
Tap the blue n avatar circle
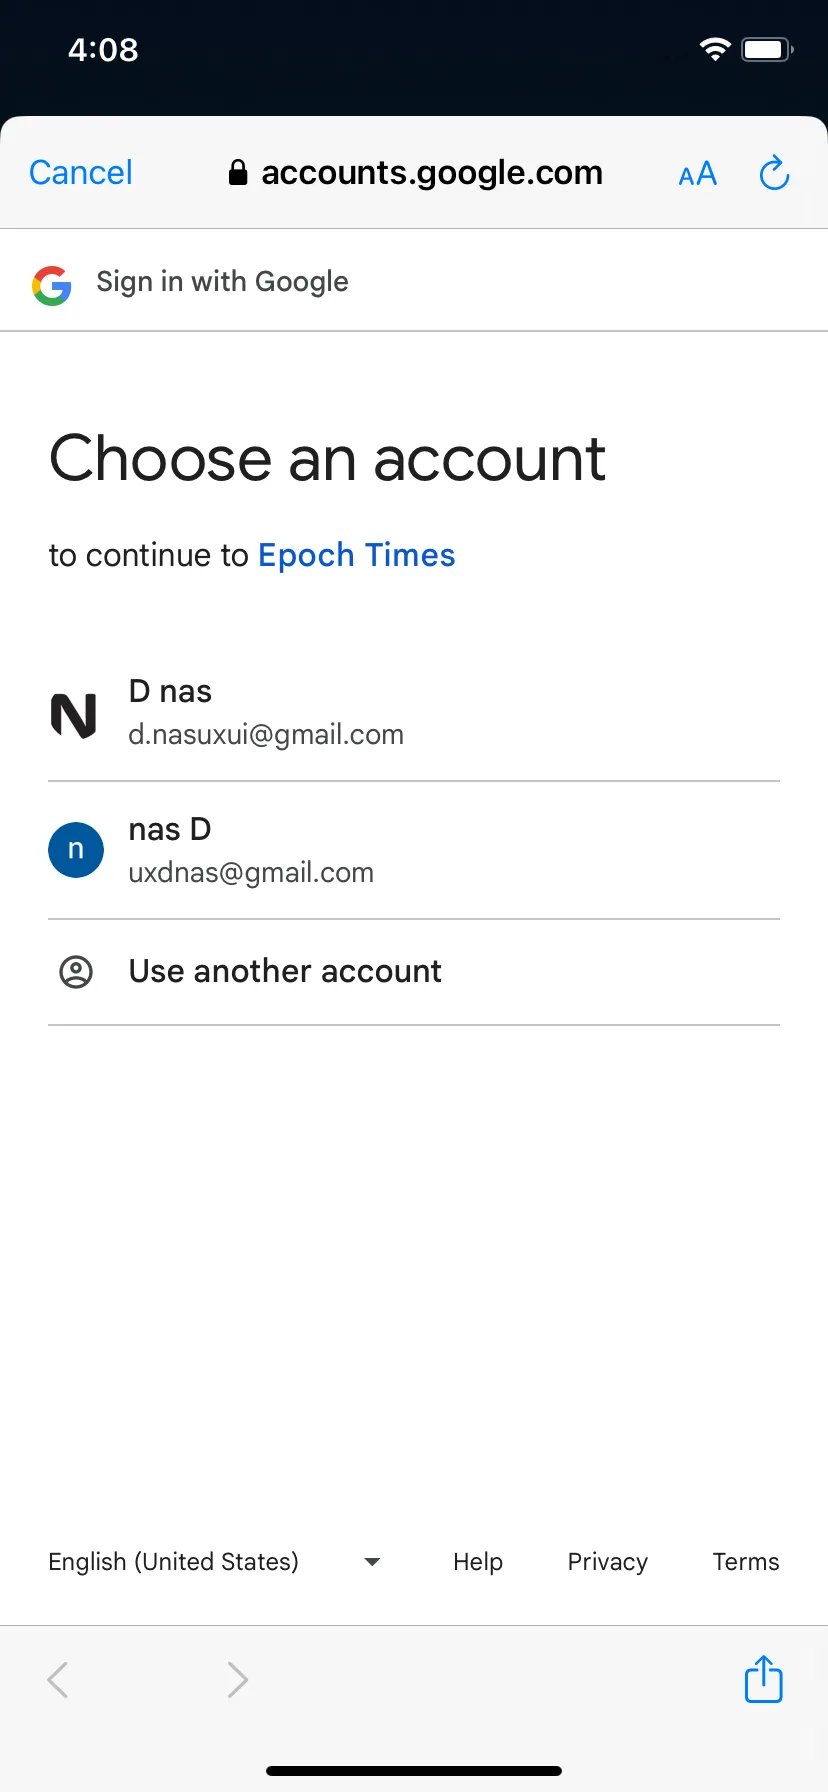click(x=76, y=850)
